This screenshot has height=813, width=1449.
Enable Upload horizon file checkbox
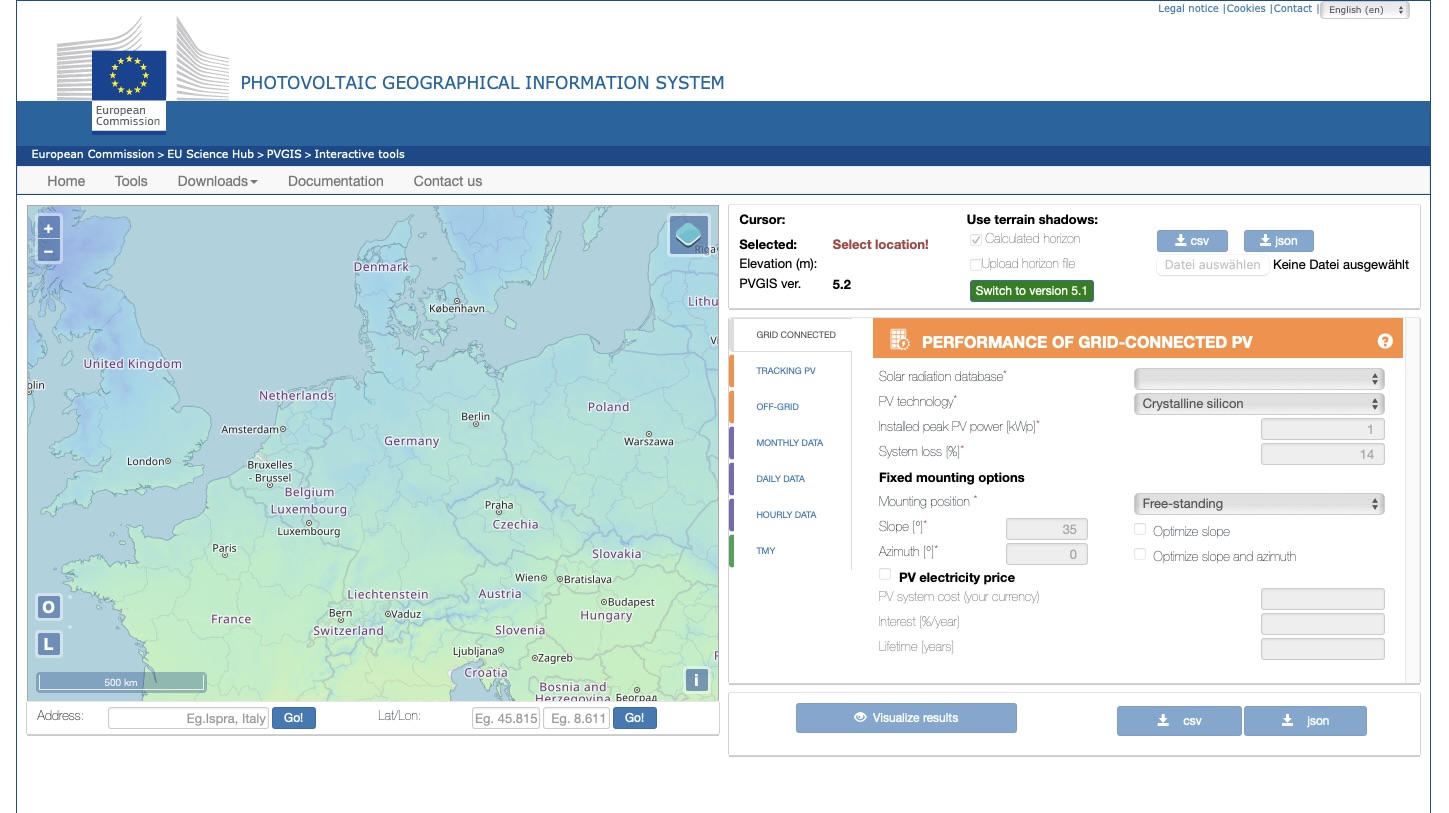coord(975,264)
